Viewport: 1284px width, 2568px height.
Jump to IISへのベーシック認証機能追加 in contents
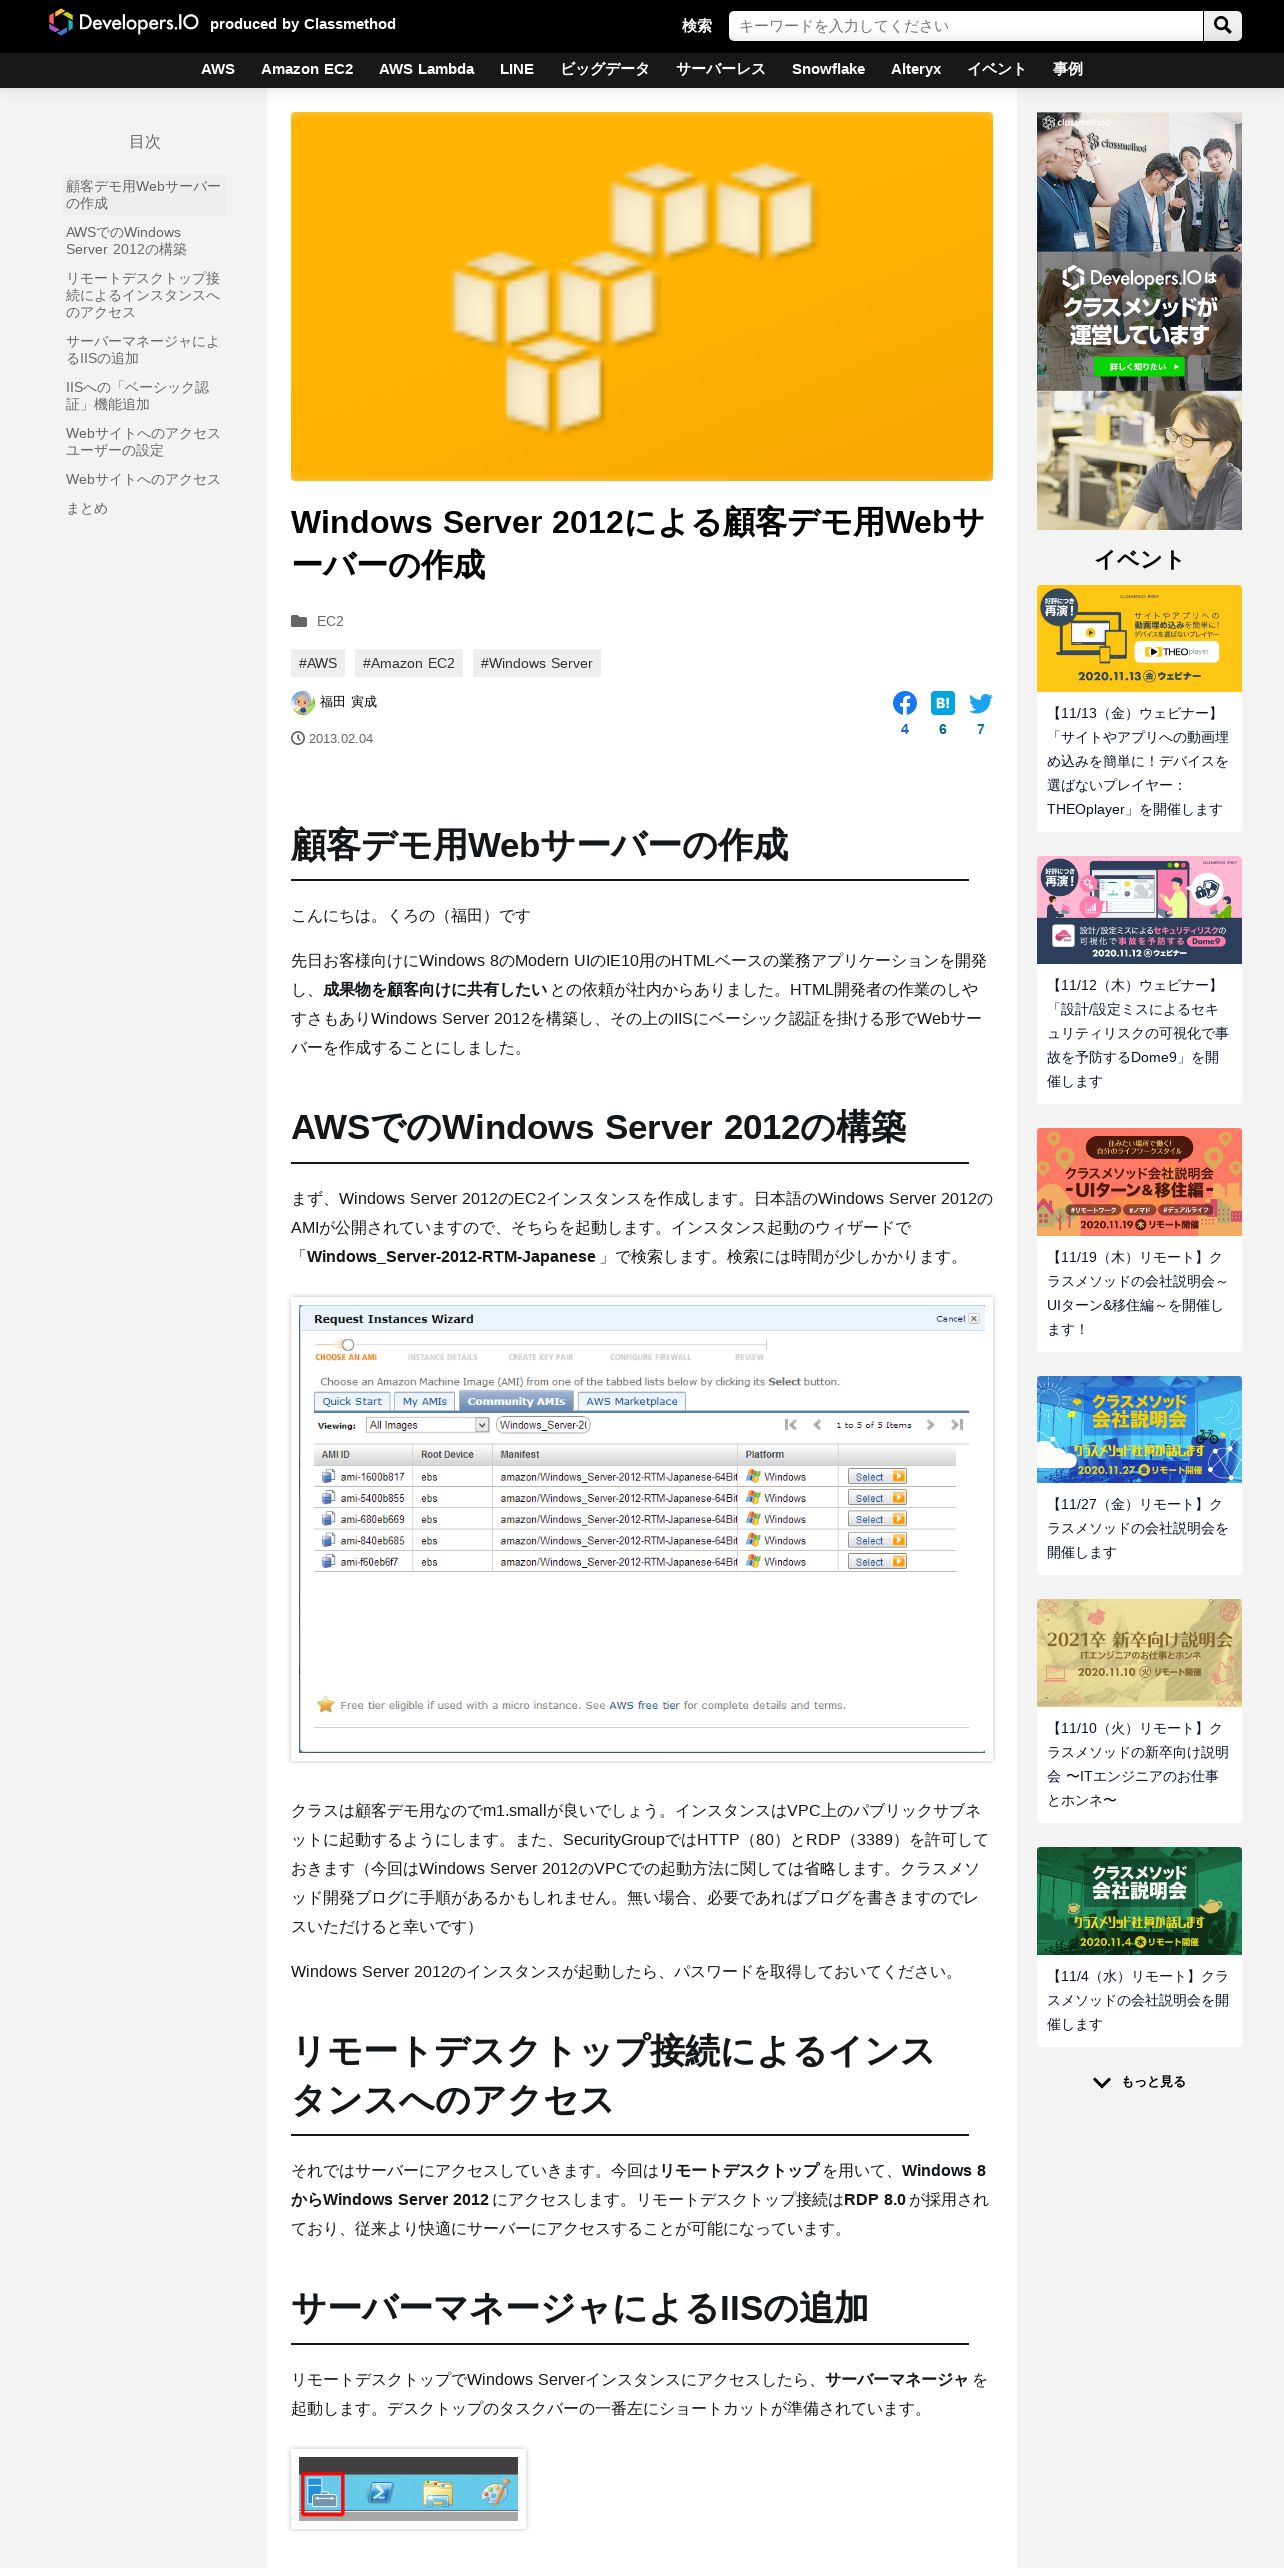pyautogui.click(x=144, y=396)
